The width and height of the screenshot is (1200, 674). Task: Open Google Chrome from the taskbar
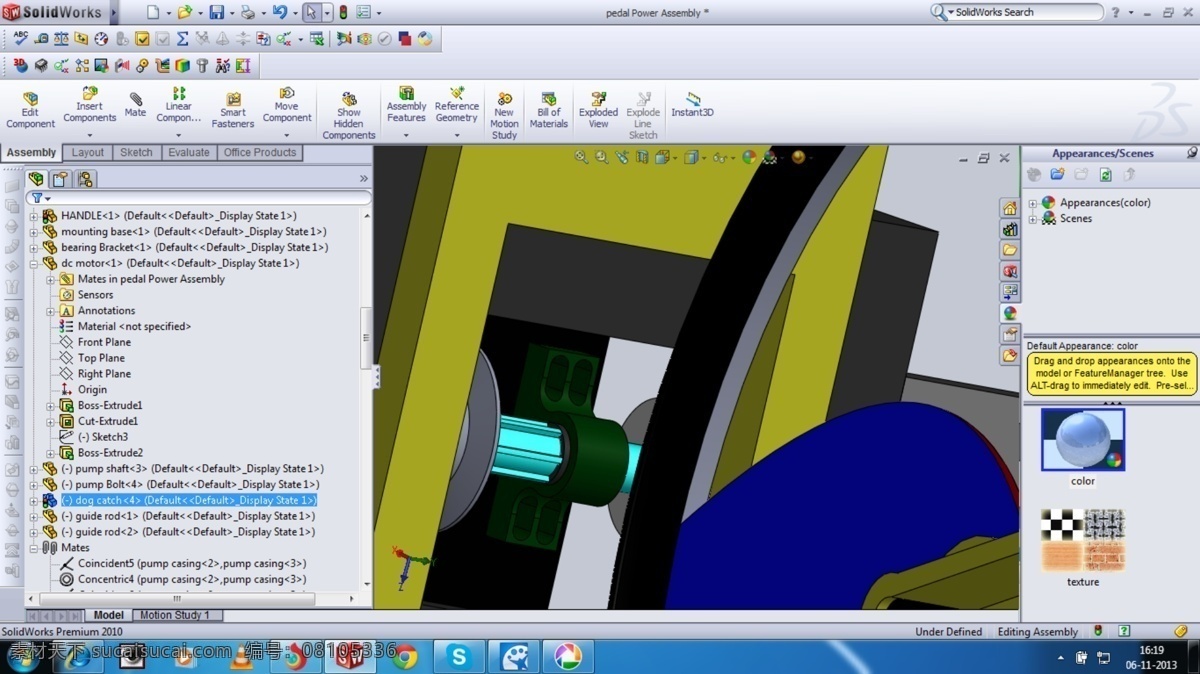point(405,656)
